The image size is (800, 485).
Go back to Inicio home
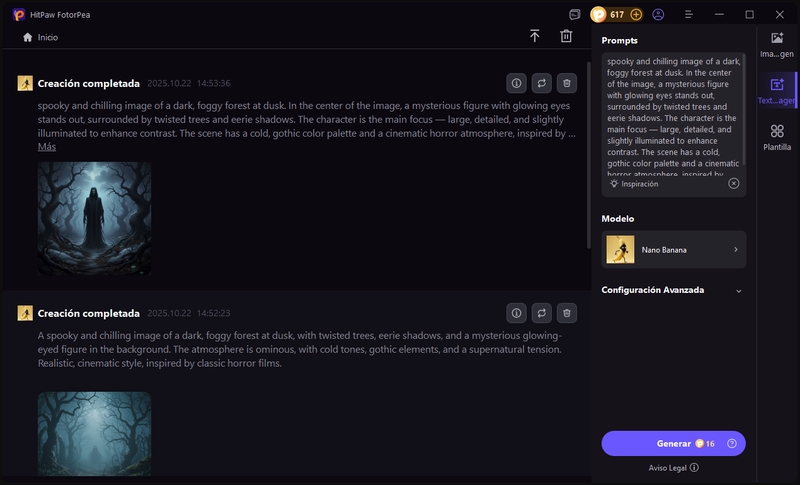40,37
